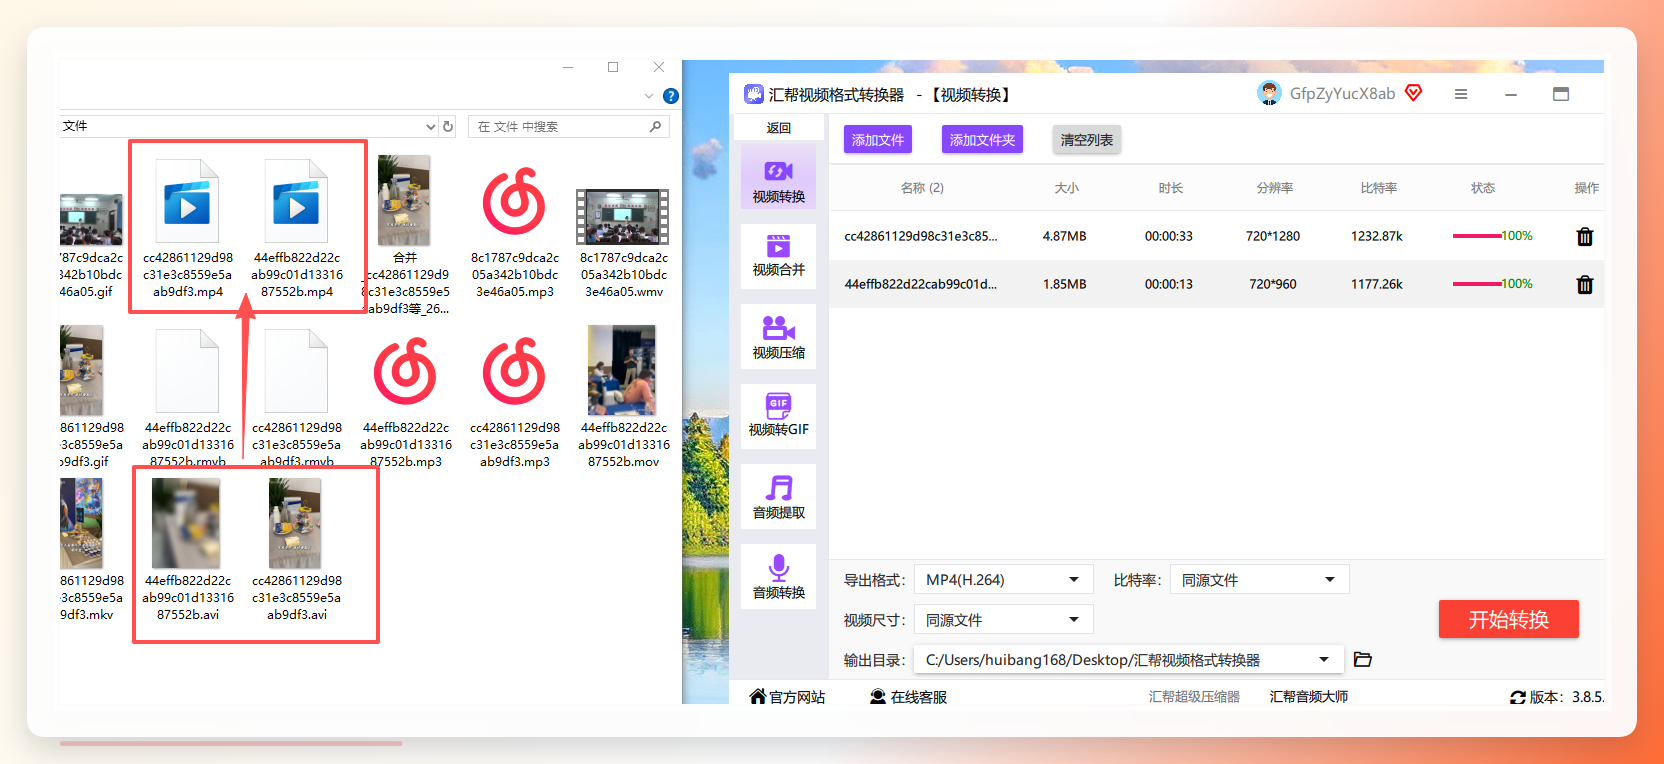Click the red VIP diamond icon
1664x764 pixels.
[x=1413, y=93]
